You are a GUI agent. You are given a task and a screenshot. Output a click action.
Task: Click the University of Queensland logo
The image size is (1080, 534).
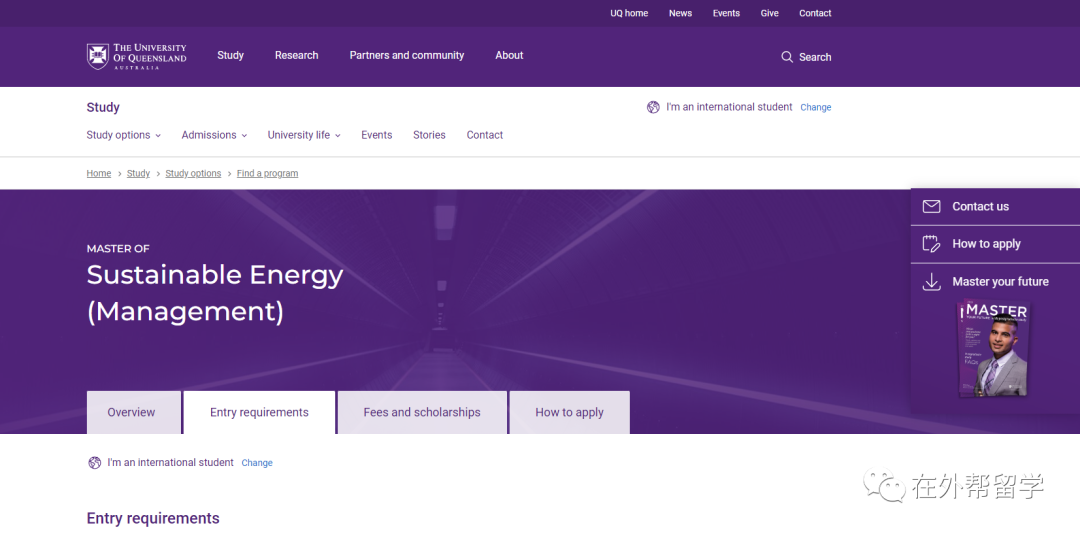(x=136, y=57)
